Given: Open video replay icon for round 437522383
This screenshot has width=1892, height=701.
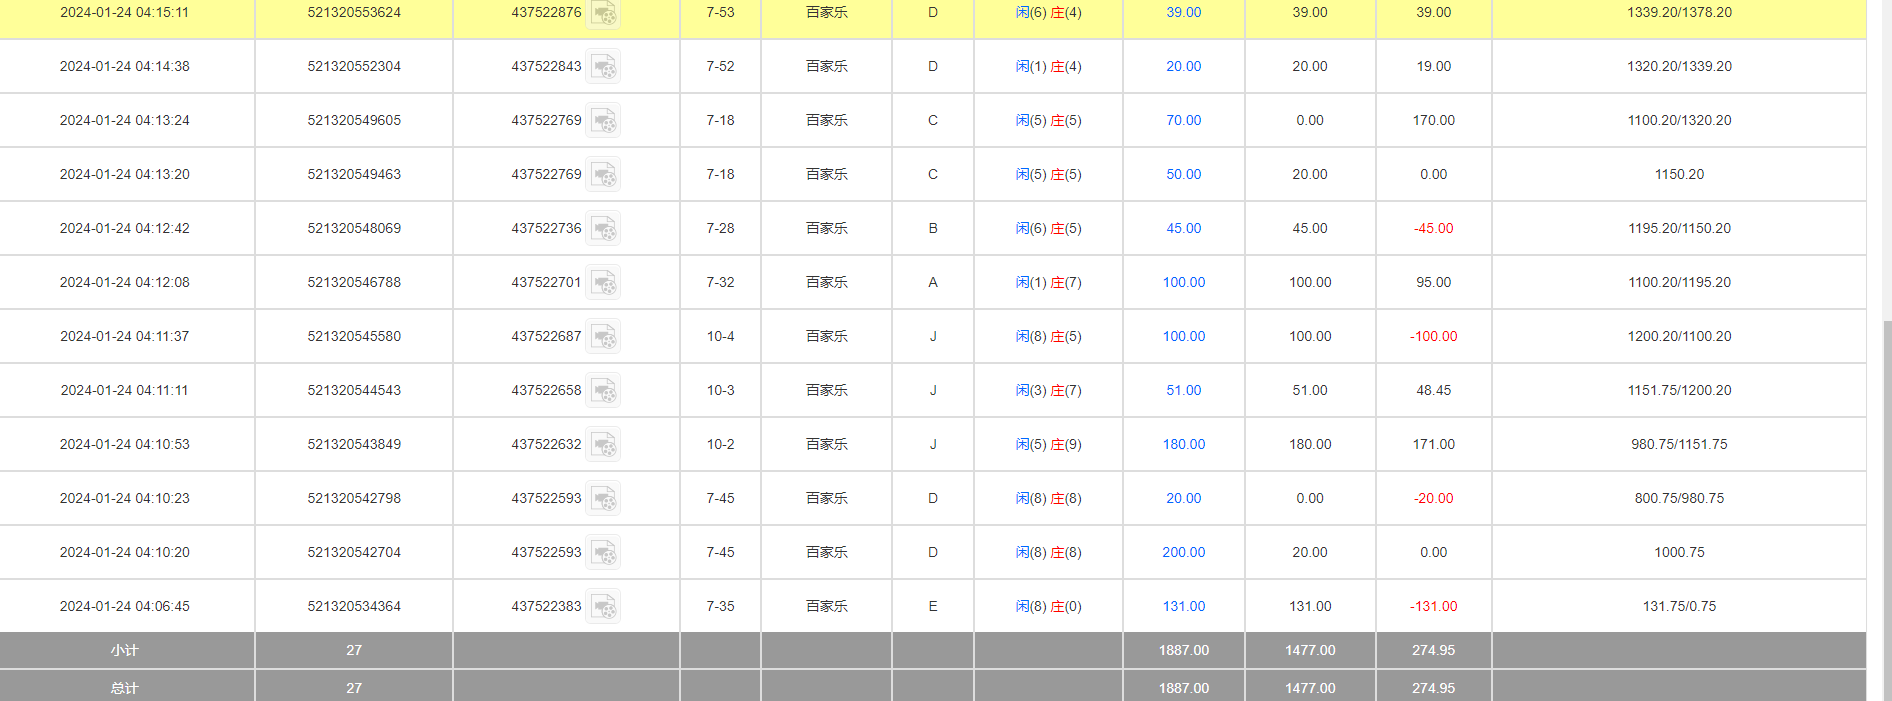Looking at the screenshot, I should (x=603, y=607).
